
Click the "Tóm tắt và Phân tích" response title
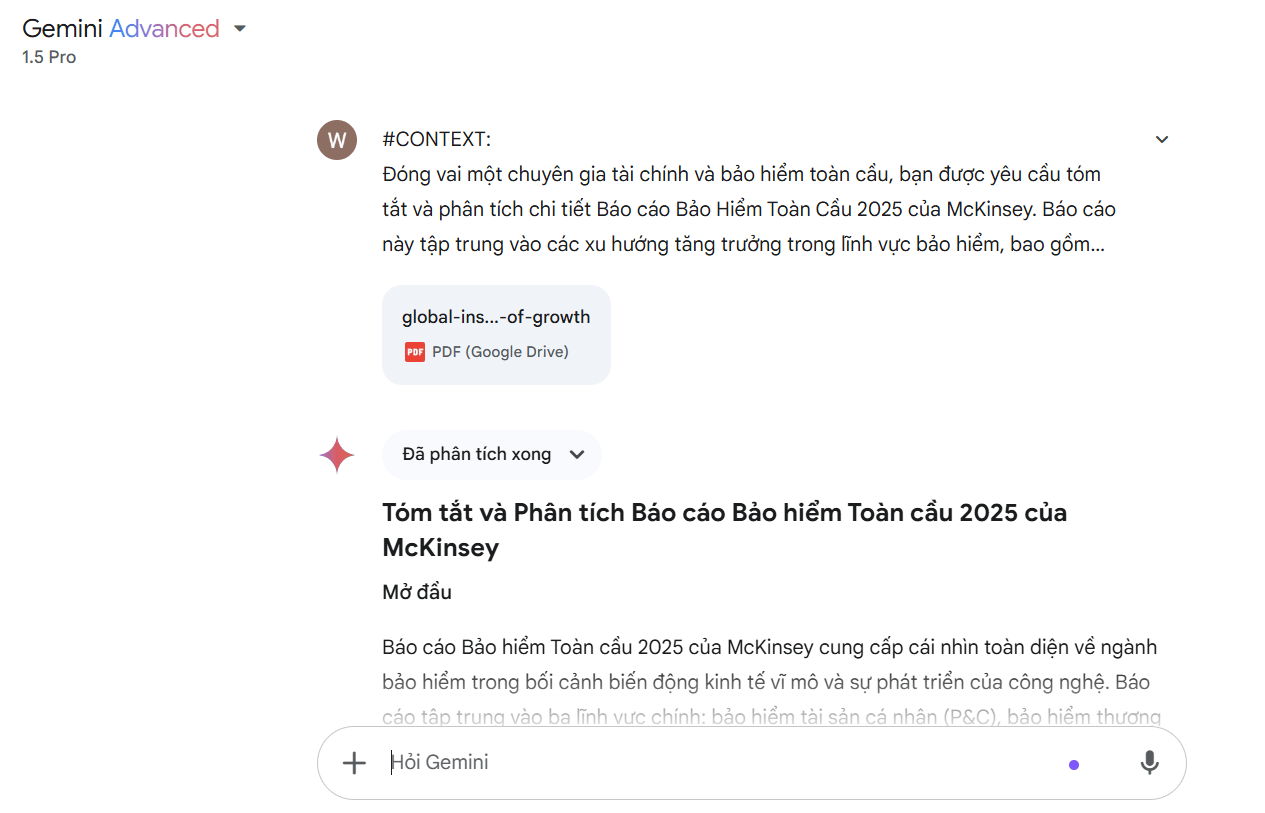click(724, 530)
